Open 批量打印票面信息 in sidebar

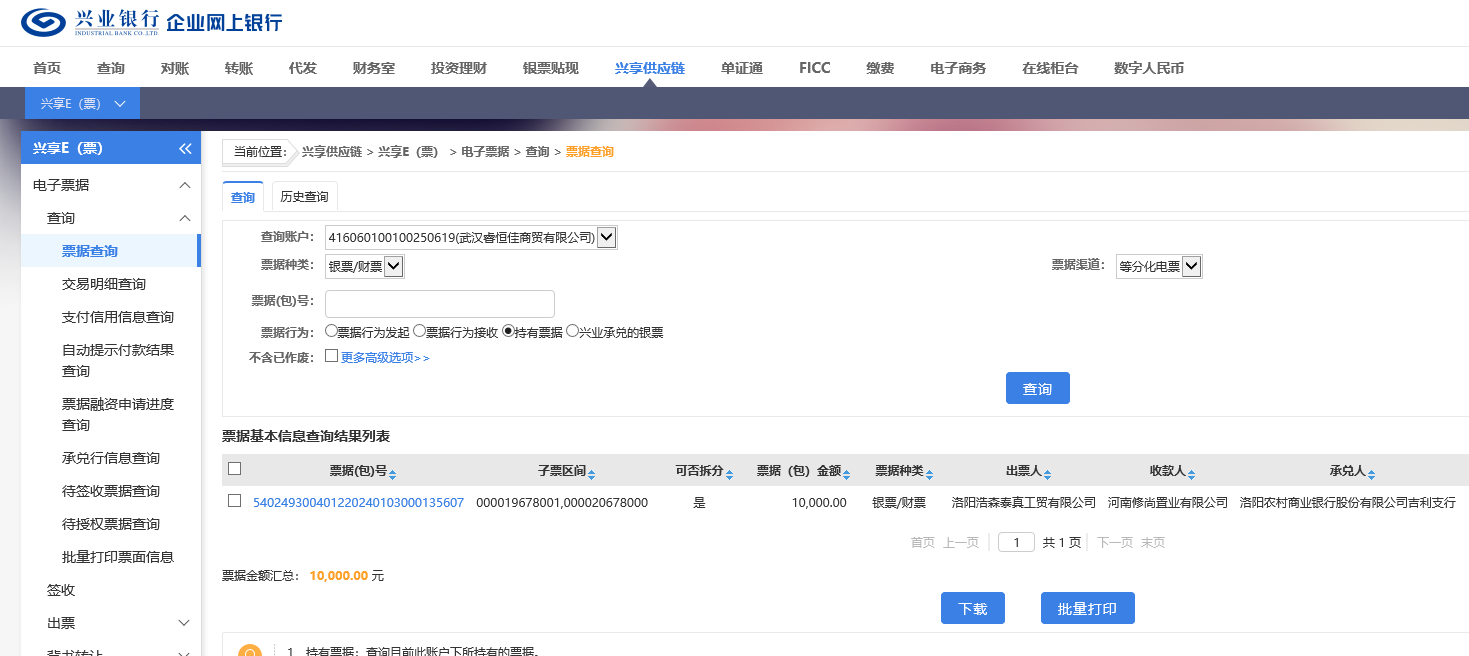(x=118, y=557)
